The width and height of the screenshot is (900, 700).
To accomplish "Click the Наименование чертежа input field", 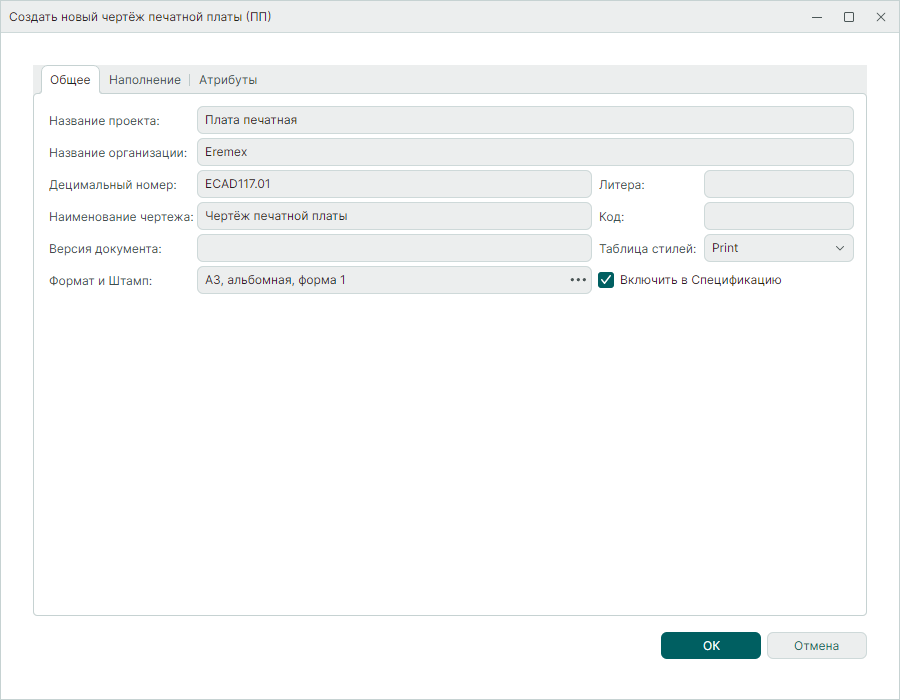I will tap(394, 216).
